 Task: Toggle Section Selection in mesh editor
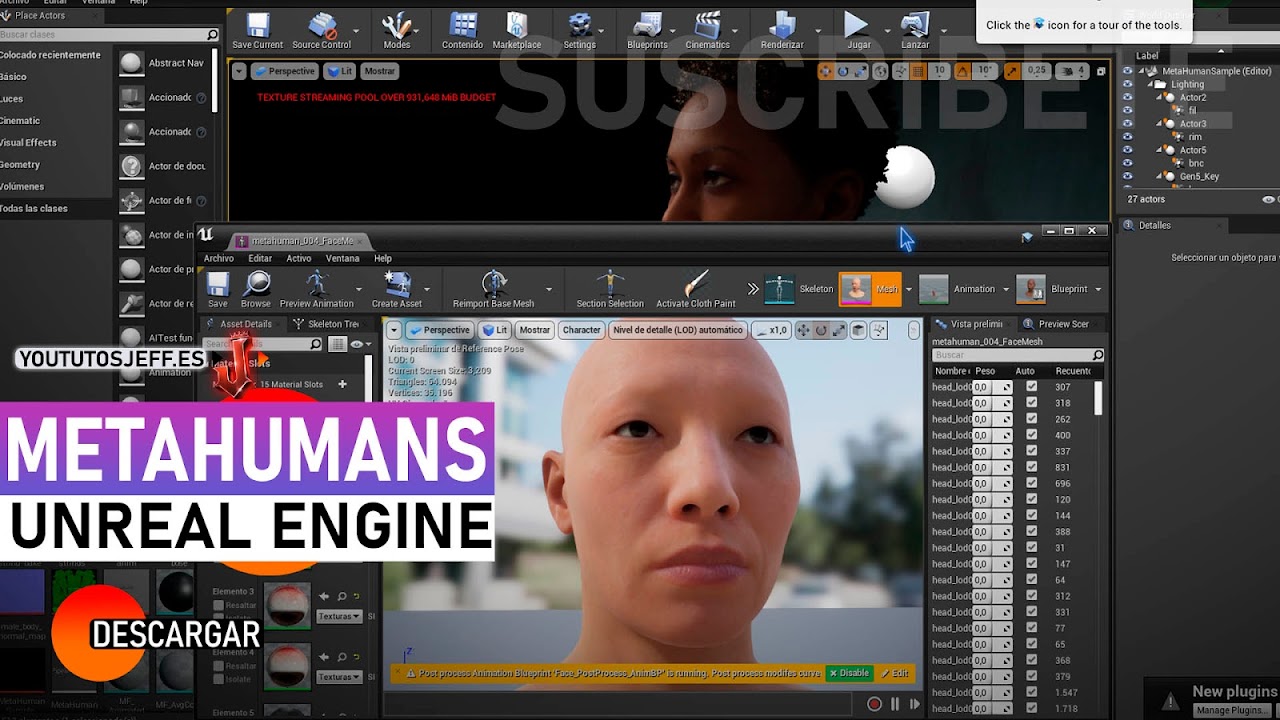[610, 290]
